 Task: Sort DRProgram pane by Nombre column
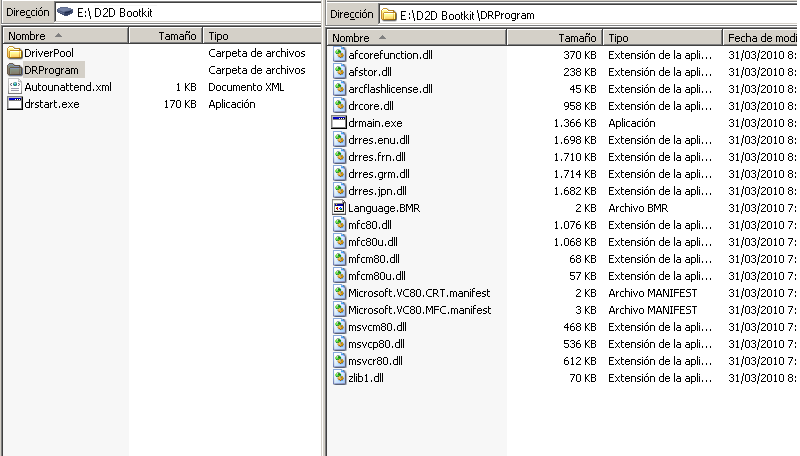pos(417,38)
